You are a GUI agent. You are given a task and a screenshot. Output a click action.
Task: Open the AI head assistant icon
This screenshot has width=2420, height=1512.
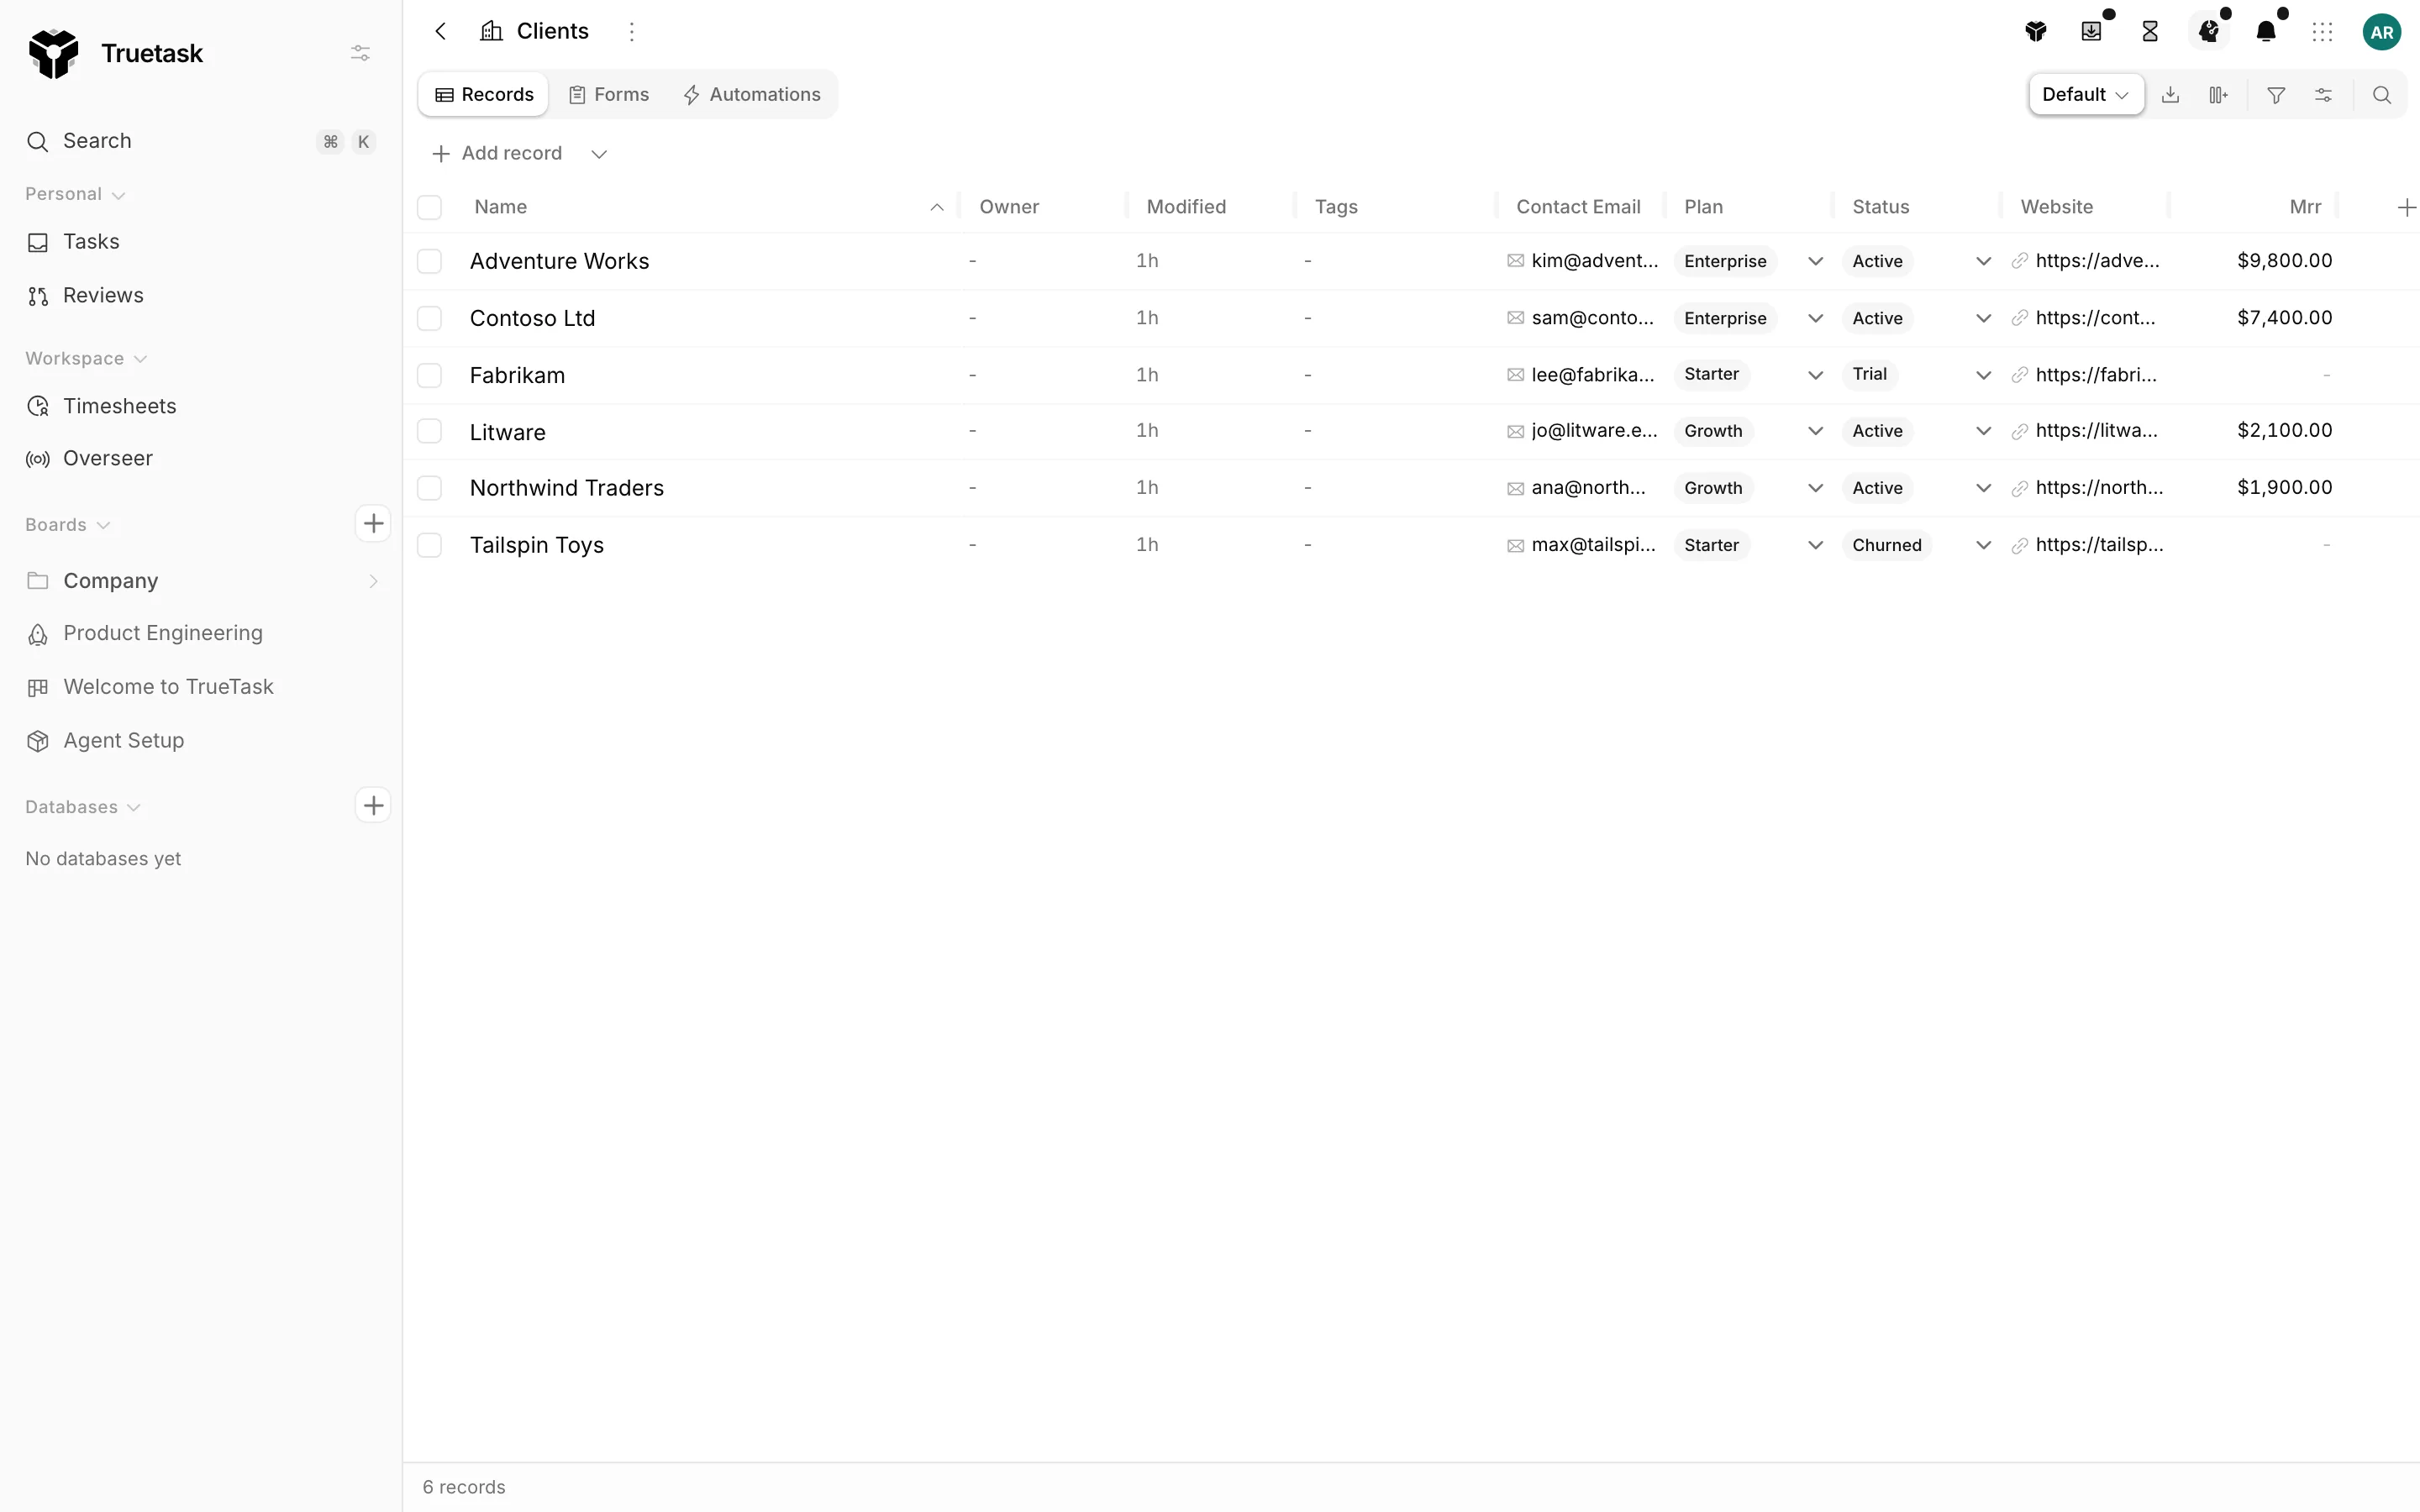coord(2210,32)
